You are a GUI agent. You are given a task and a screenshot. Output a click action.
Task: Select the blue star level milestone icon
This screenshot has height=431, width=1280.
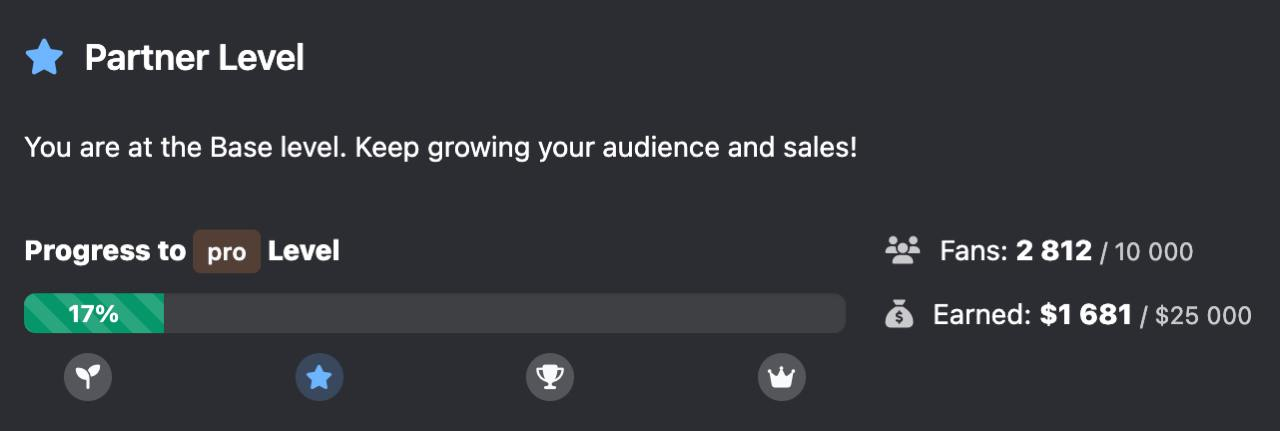[x=319, y=377]
